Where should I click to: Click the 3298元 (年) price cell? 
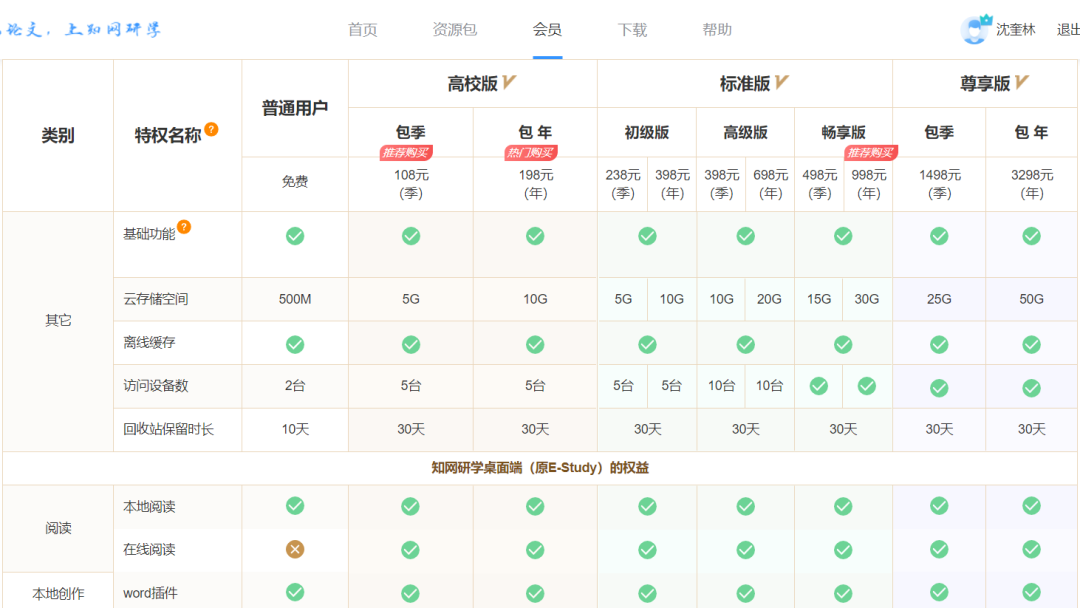coord(1032,184)
